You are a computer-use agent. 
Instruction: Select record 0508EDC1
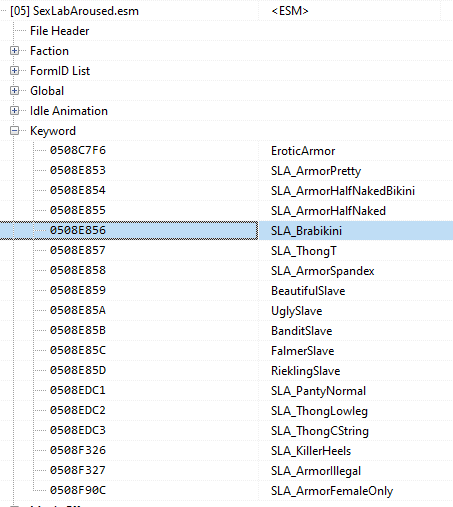click(x=78, y=390)
